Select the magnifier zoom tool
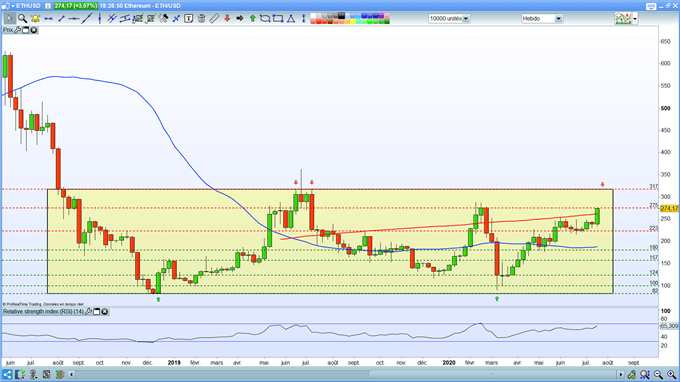 [22, 18]
